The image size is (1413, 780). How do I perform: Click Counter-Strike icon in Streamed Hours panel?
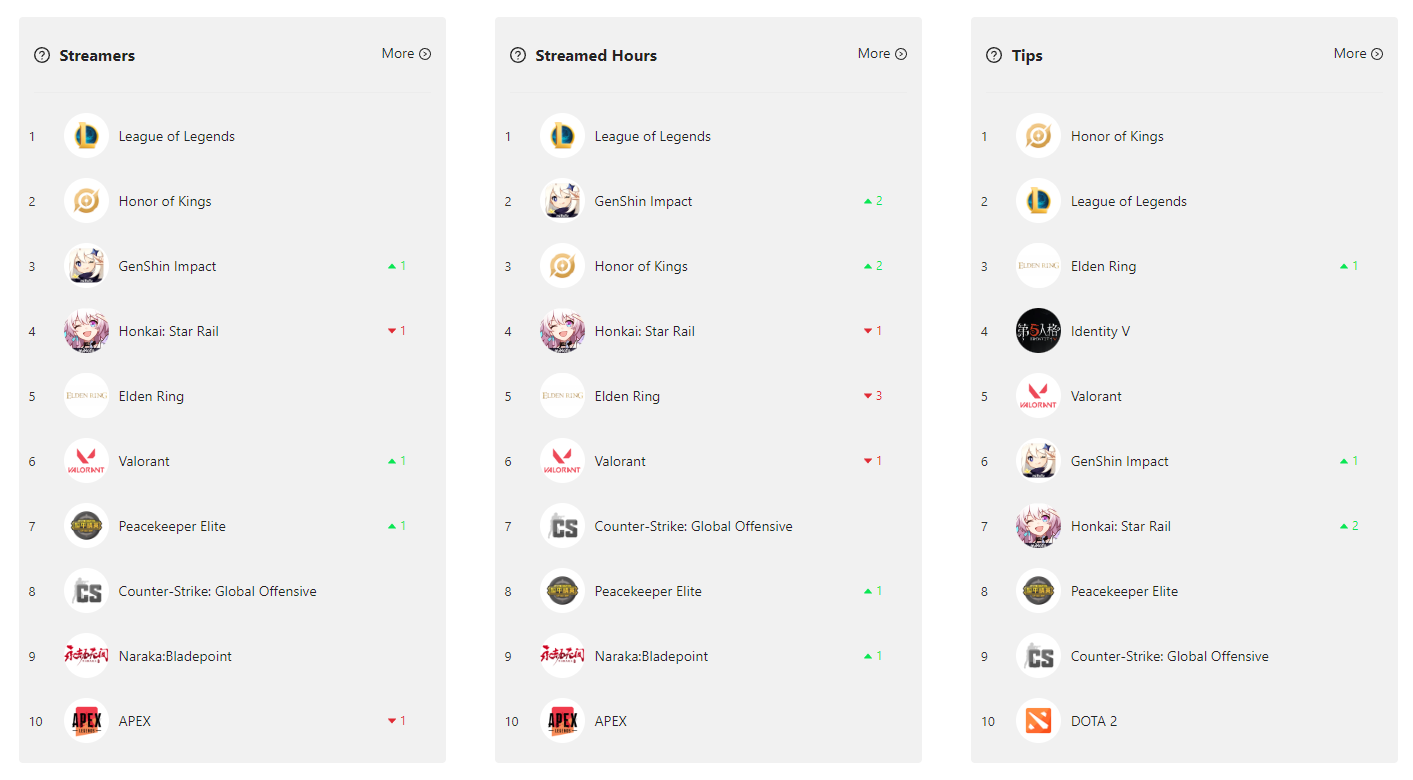click(x=562, y=526)
